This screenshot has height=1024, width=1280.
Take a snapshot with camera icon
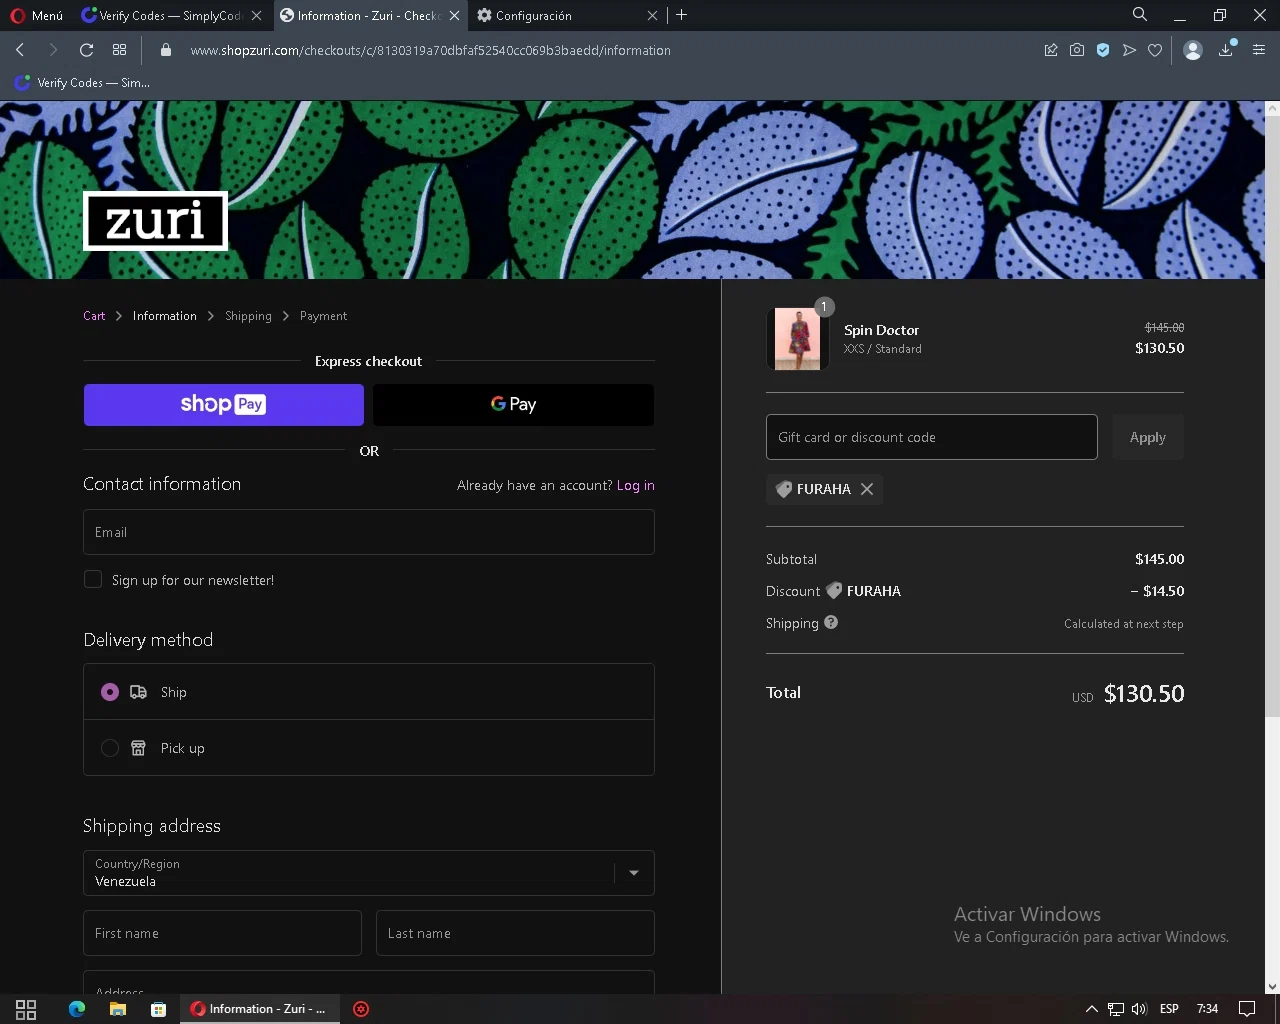pos(1077,50)
